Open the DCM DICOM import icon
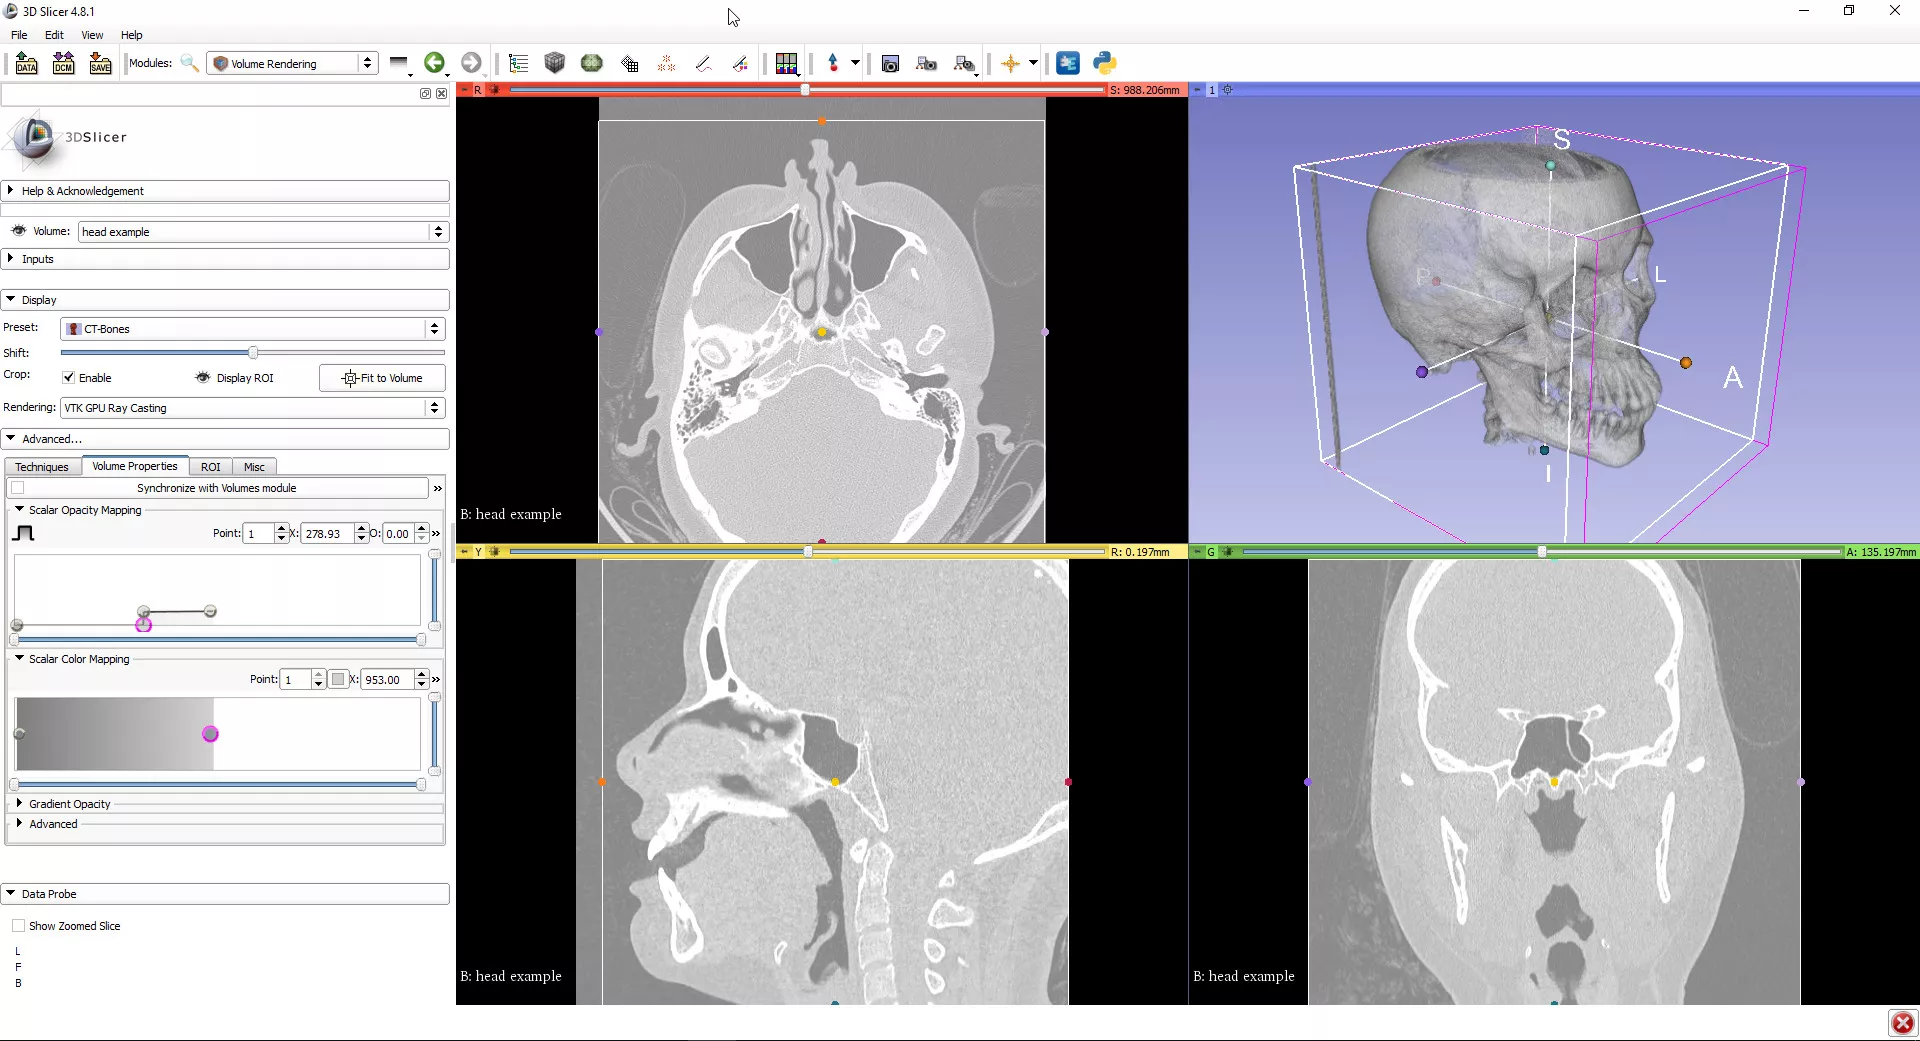The height and width of the screenshot is (1041, 1920). pos(63,64)
